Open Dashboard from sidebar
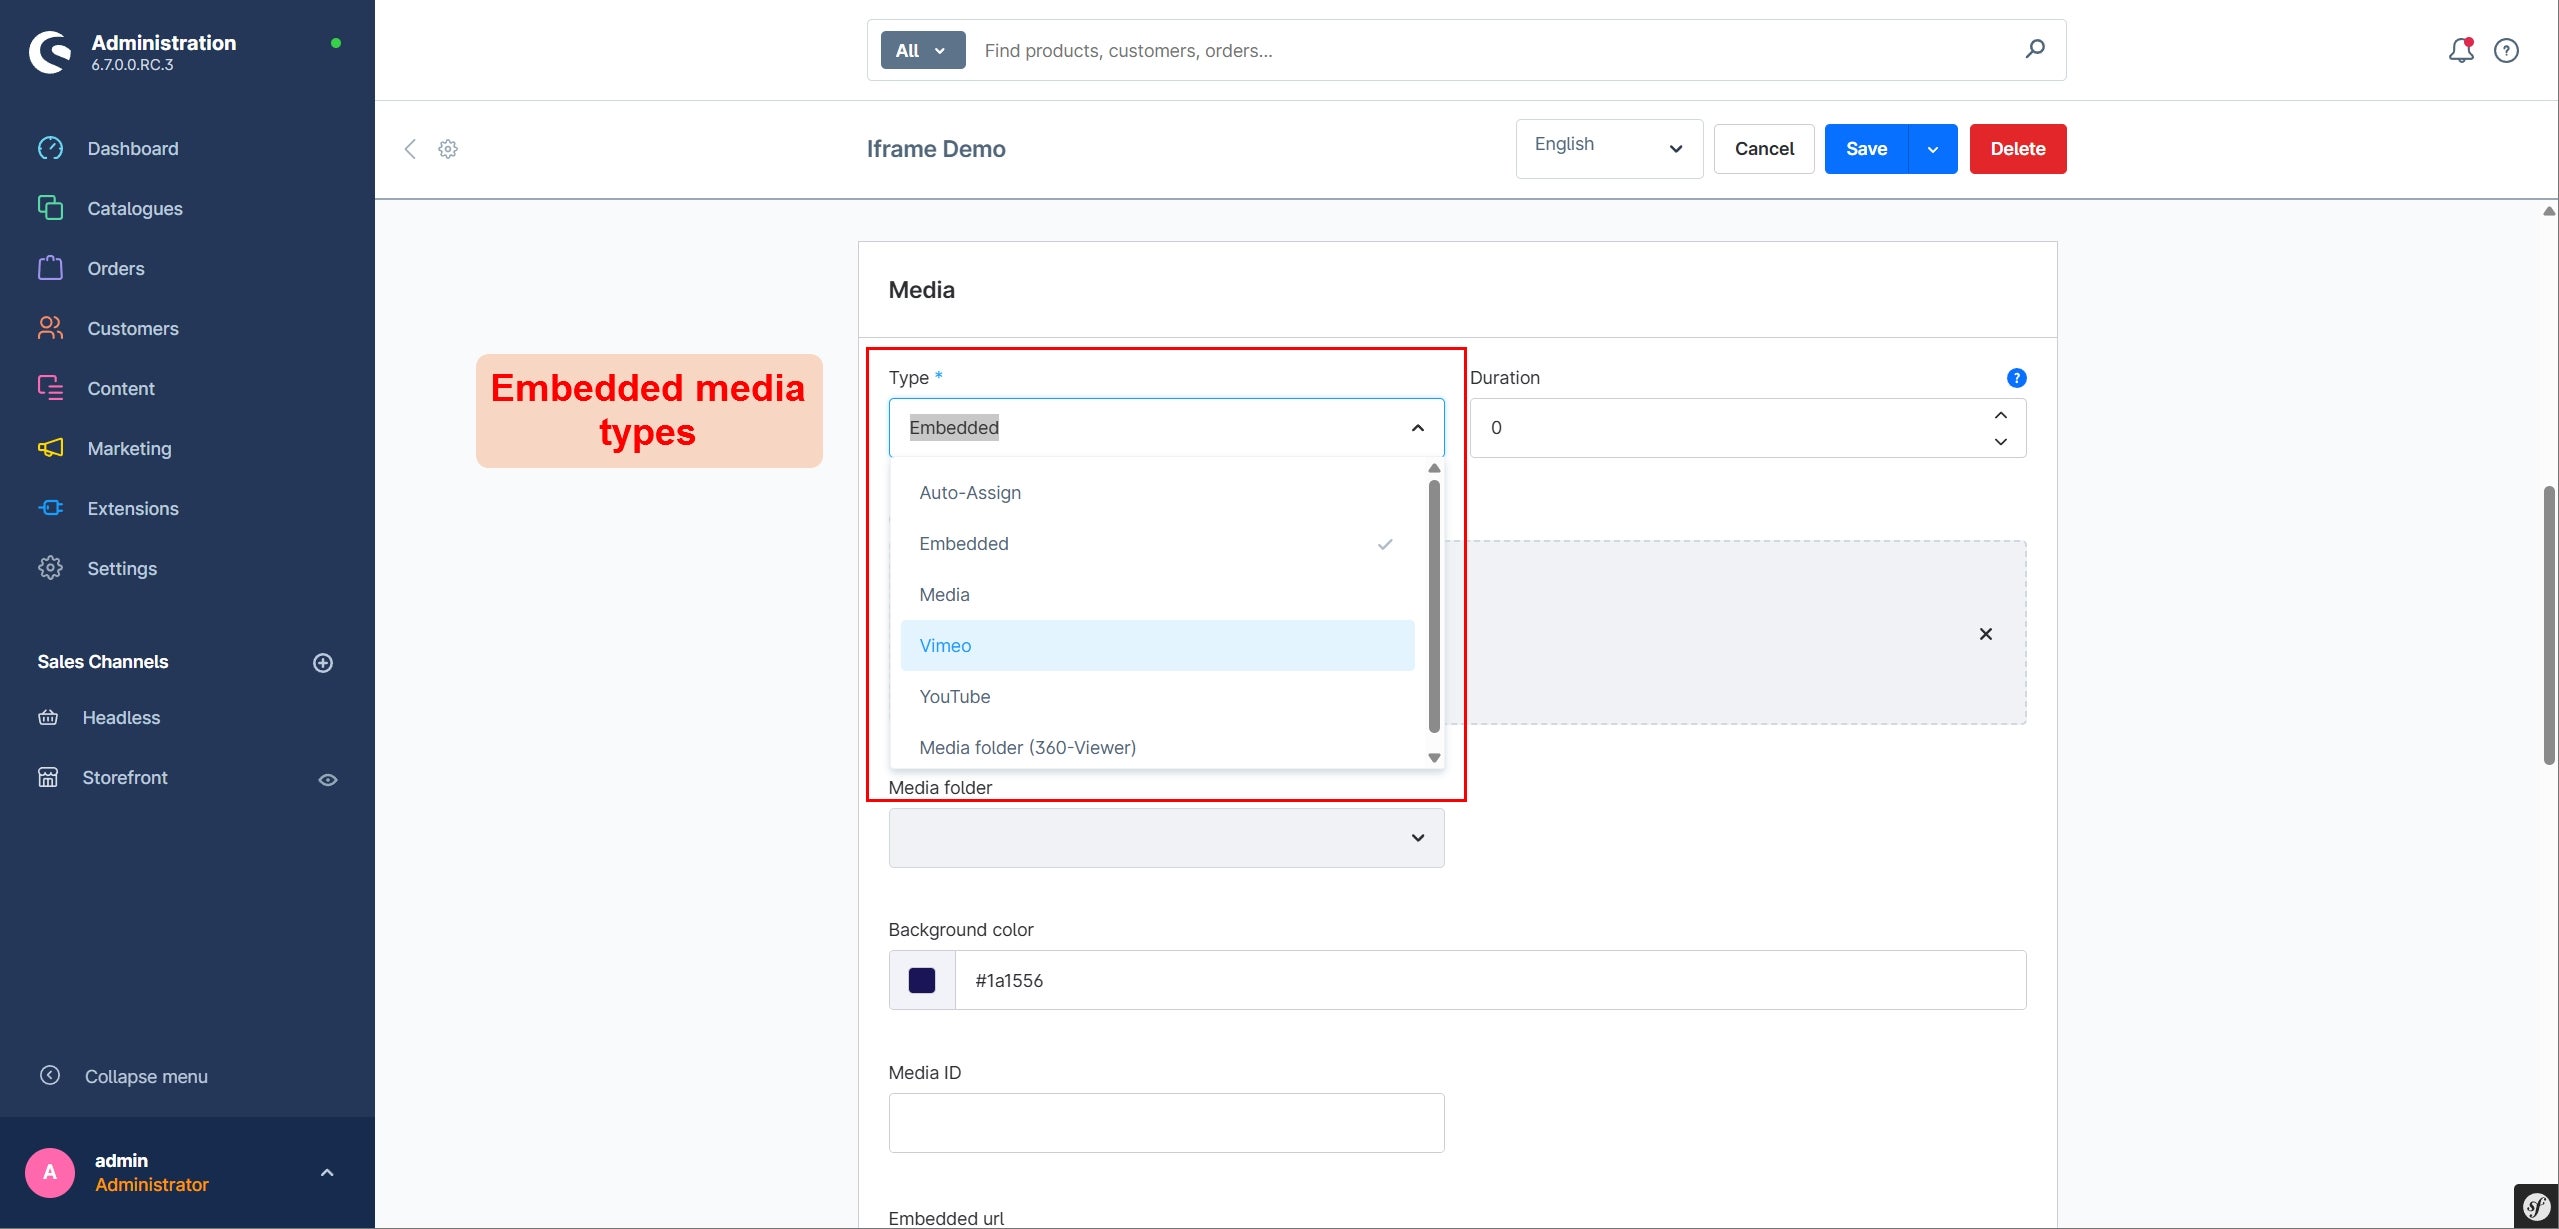This screenshot has width=2559, height=1229. [x=133, y=148]
